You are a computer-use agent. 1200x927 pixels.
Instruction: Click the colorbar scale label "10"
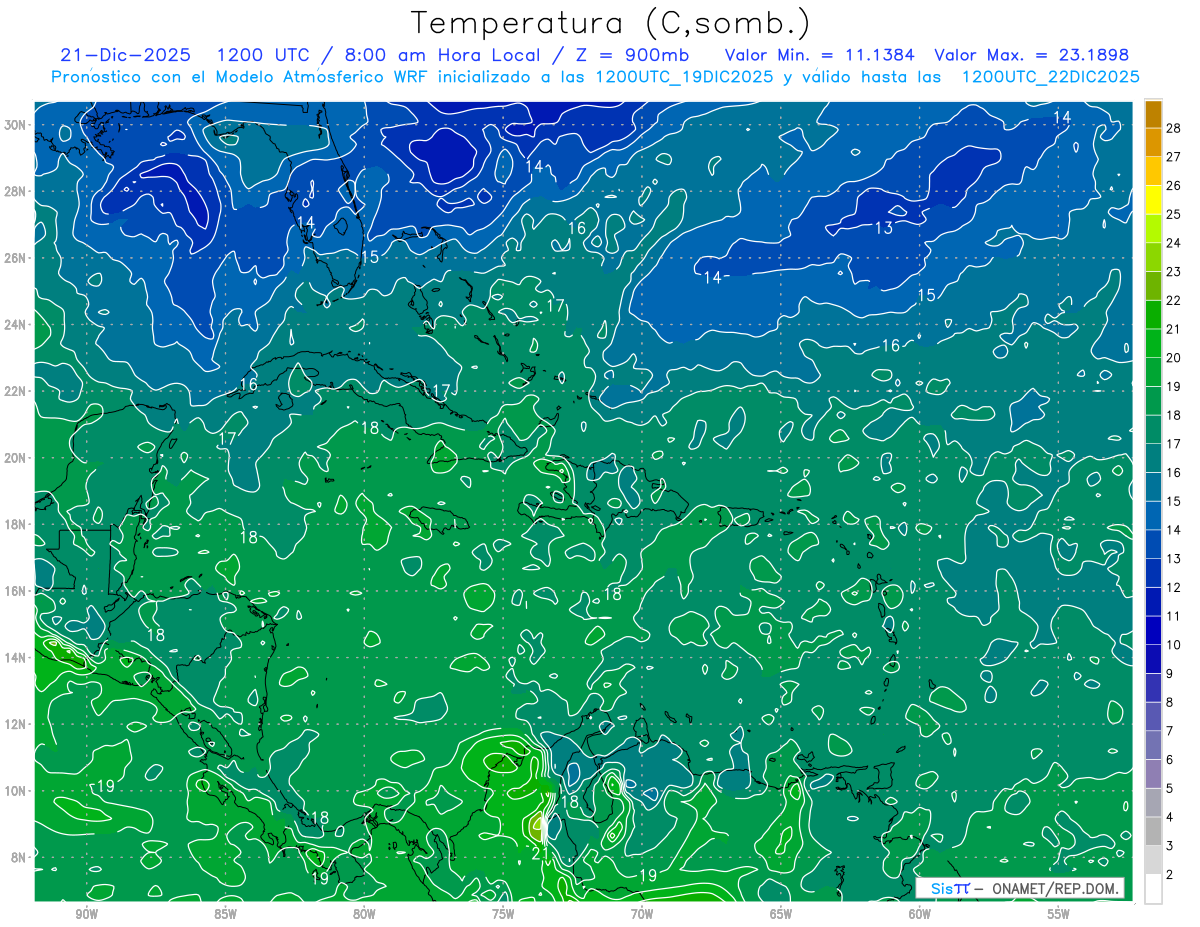1174,645
